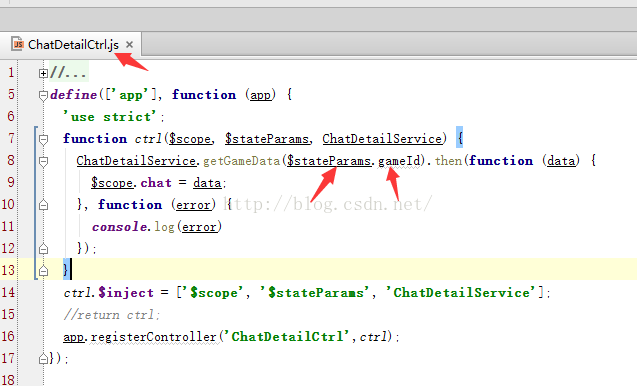Click line number 14 in the gutter
637x386 pixels.
pos(8,292)
